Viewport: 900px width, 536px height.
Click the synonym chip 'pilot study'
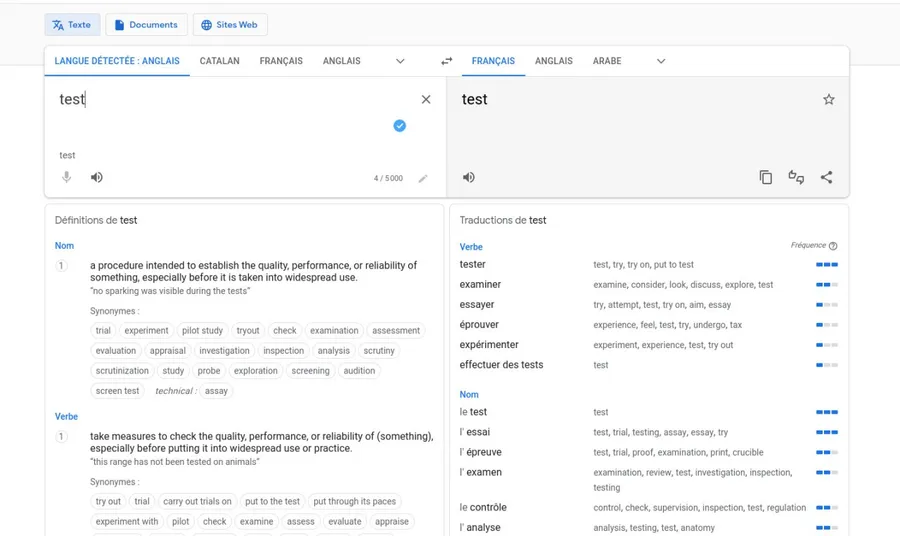pyautogui.click(x=202, y=331)
